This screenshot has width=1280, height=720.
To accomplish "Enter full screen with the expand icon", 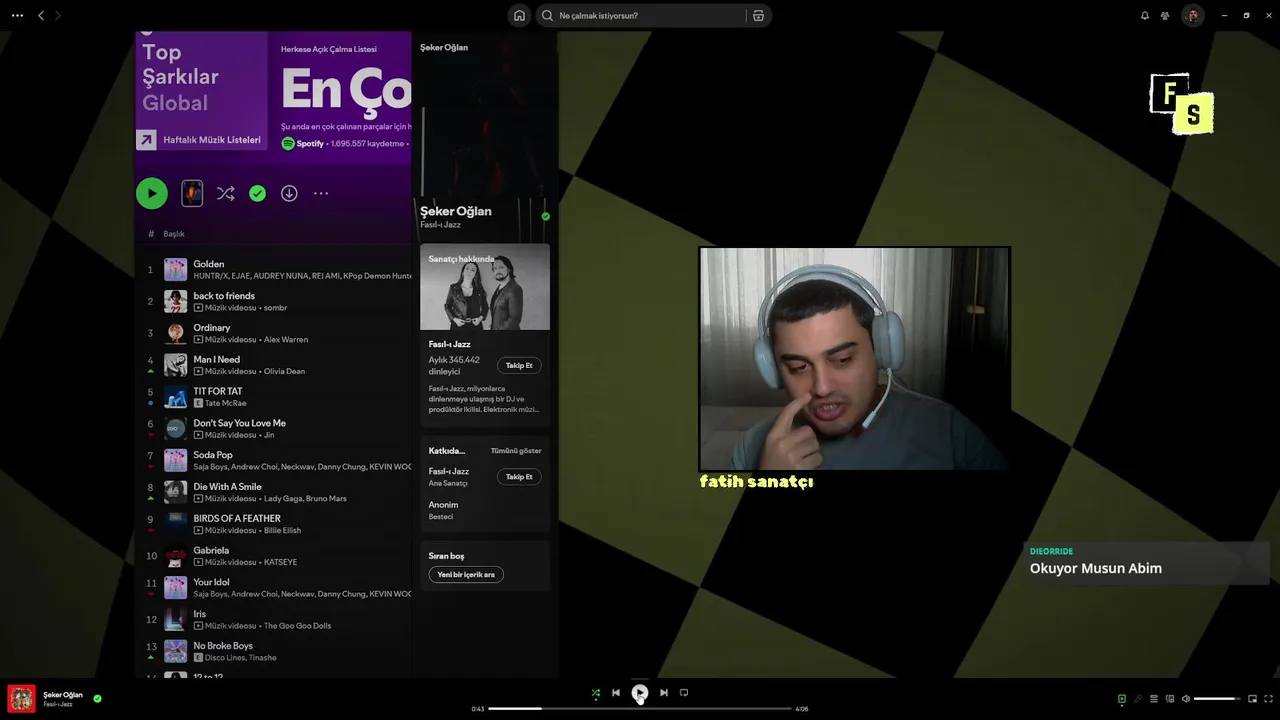I will pos(1269,699).
